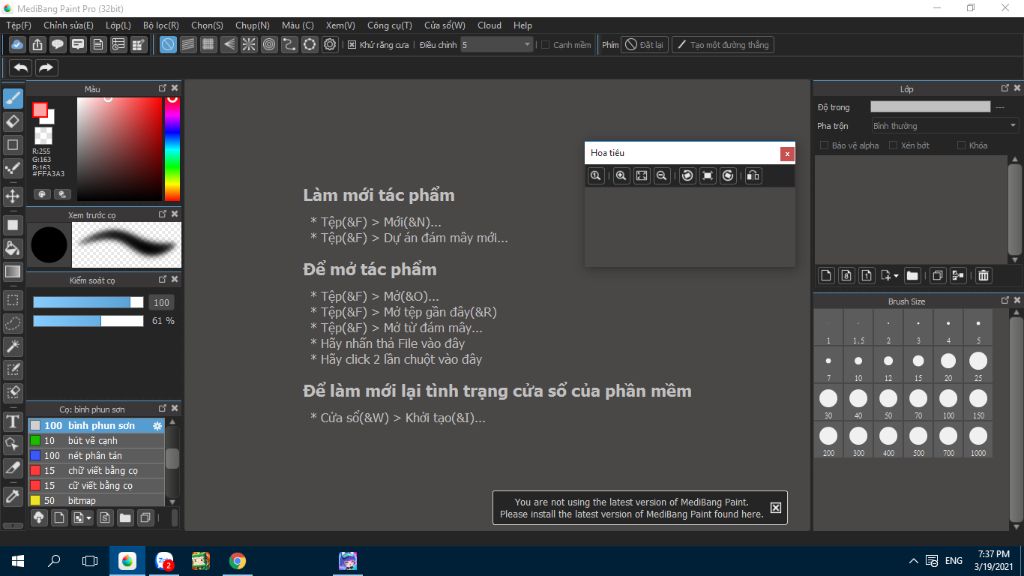Click Zoom in icon in Hoa tiêu panel
This screenshot has height=576, width=1024.
621,176
